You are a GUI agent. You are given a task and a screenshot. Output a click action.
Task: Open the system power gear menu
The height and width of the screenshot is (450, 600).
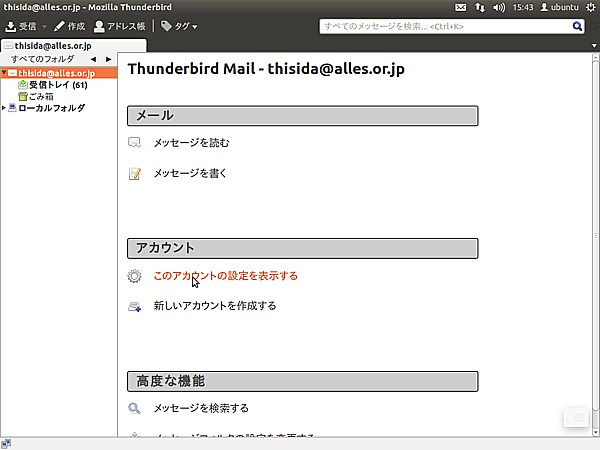[590, 7]
